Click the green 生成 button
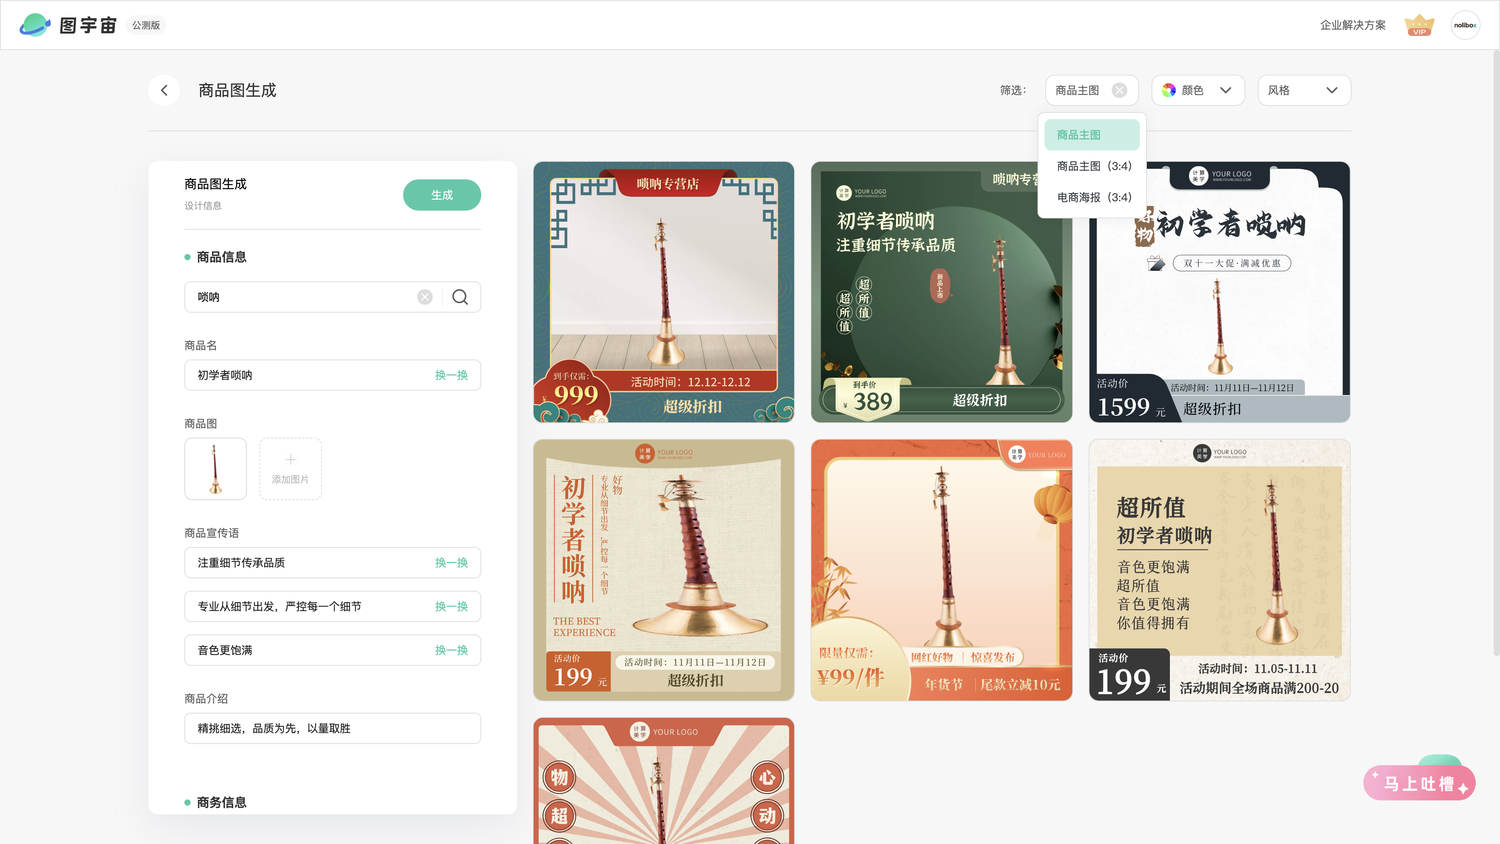 coord(442,195)
